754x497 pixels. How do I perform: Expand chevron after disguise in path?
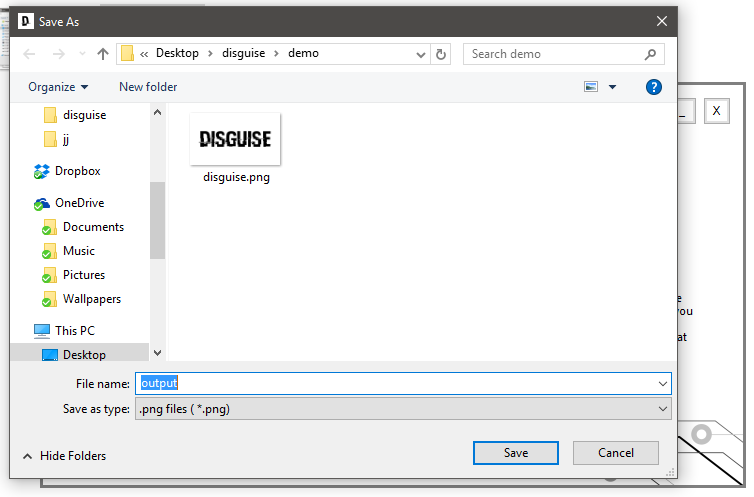click(x=276, y=53)
